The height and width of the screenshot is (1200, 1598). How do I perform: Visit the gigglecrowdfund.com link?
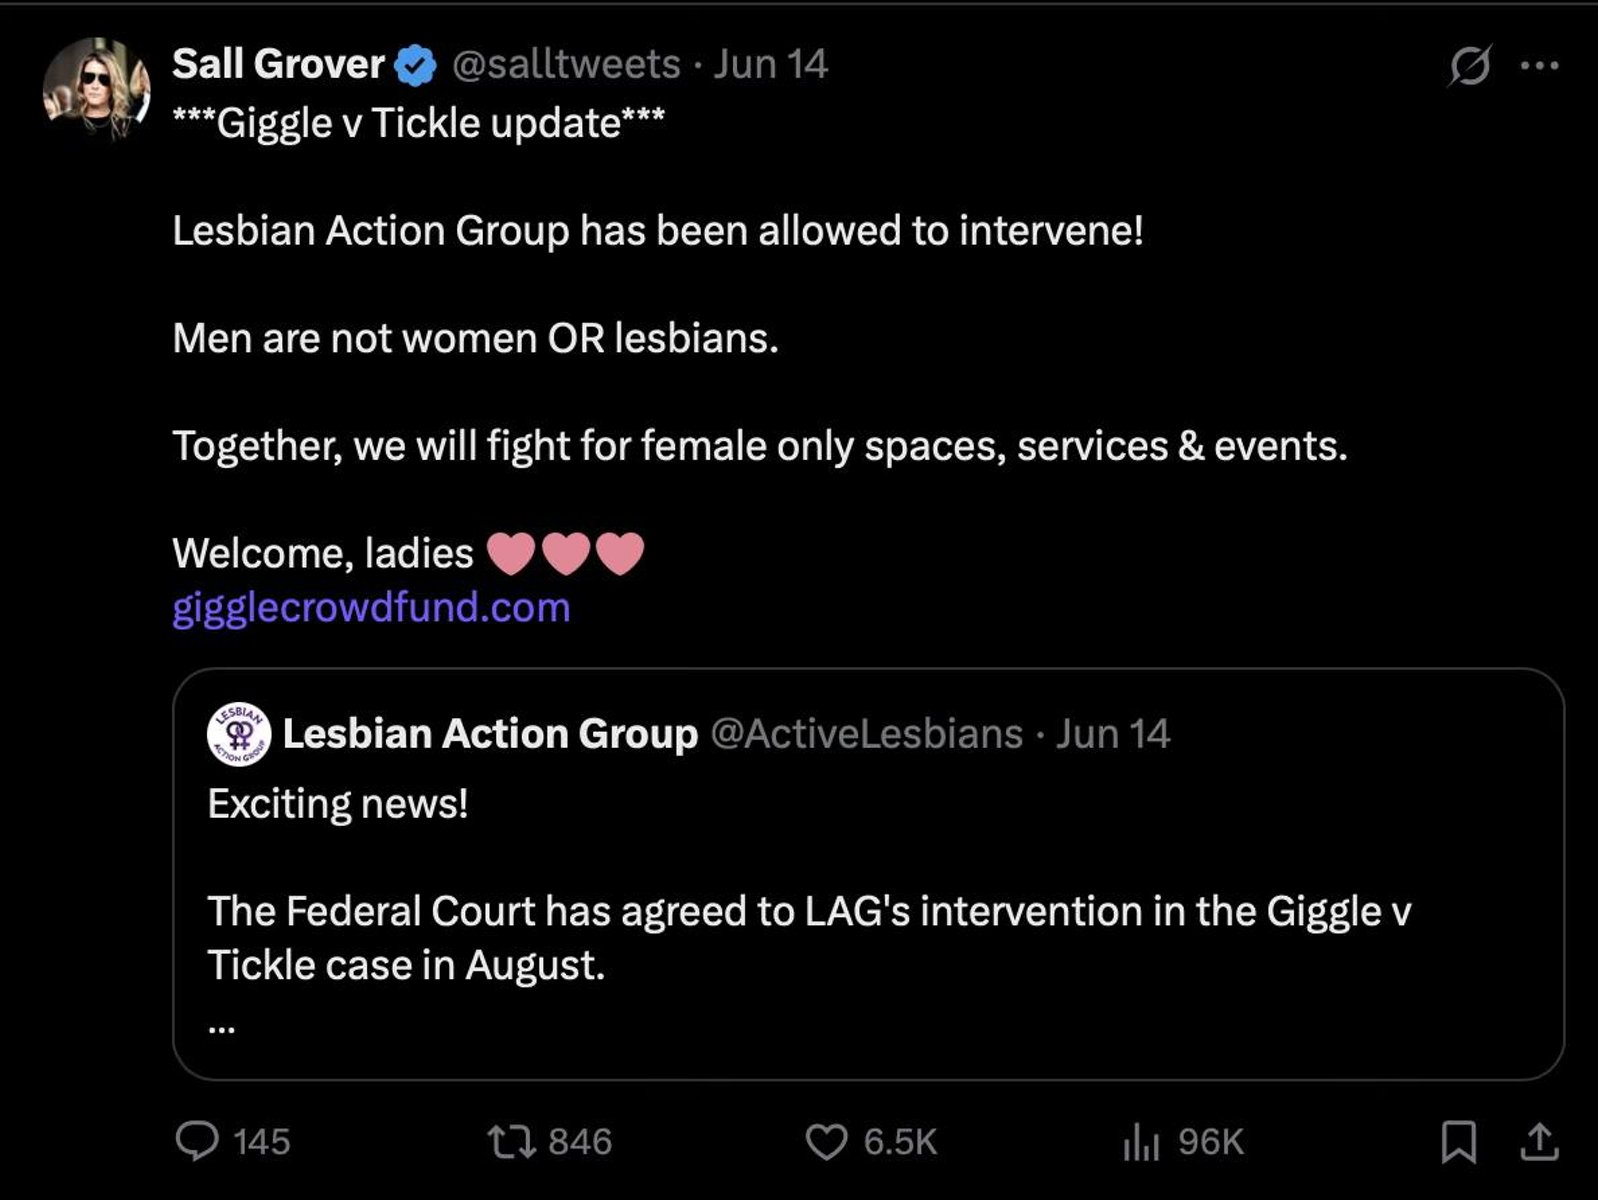pos(371,608)
